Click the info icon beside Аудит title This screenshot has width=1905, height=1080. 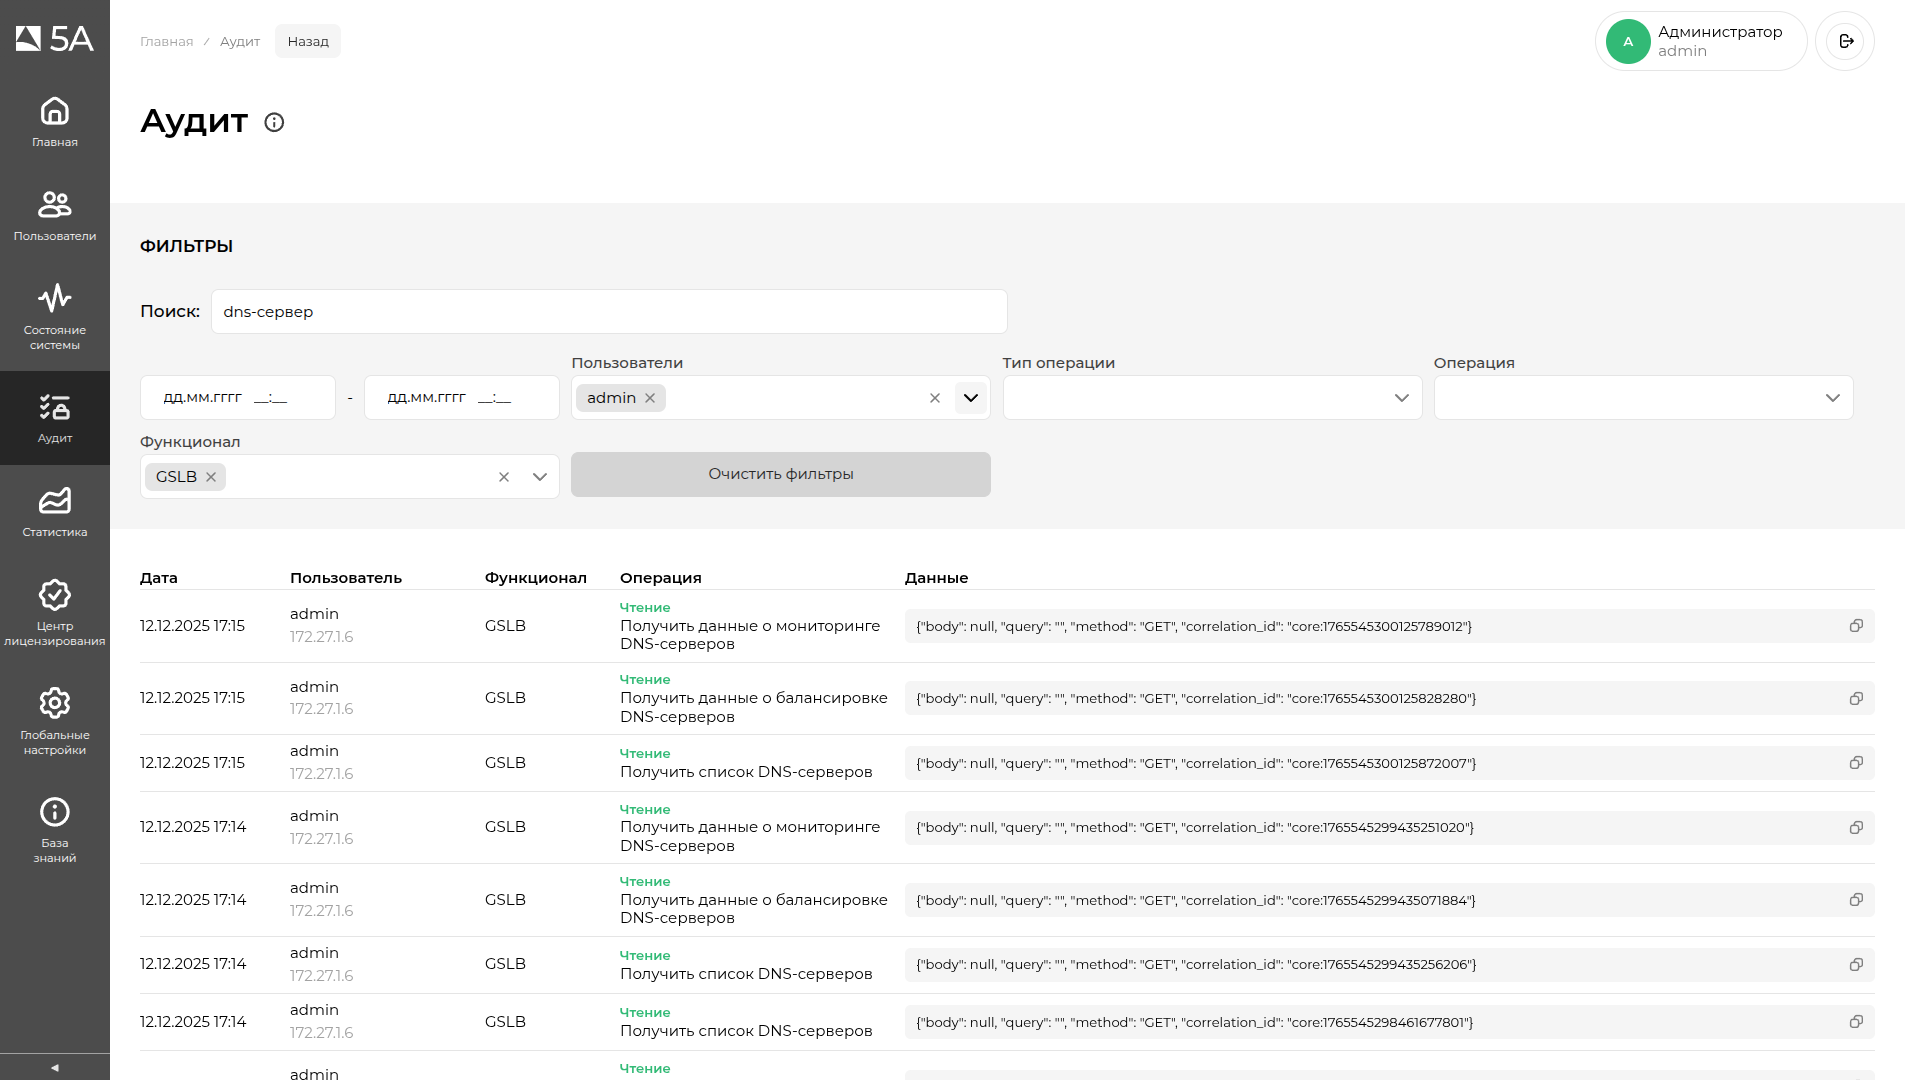(274, 122)
